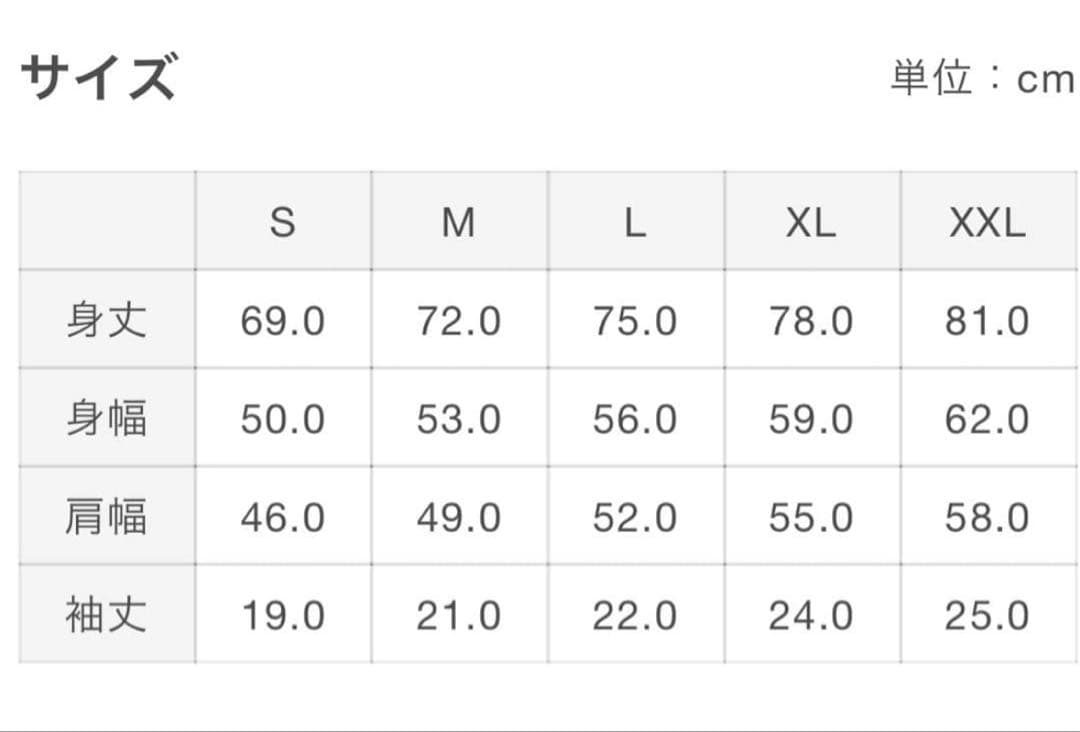Click the 肩幅 row header
Image resolution: width=1080 pixels, height=732 pixels.
click(x=106, y=516)
